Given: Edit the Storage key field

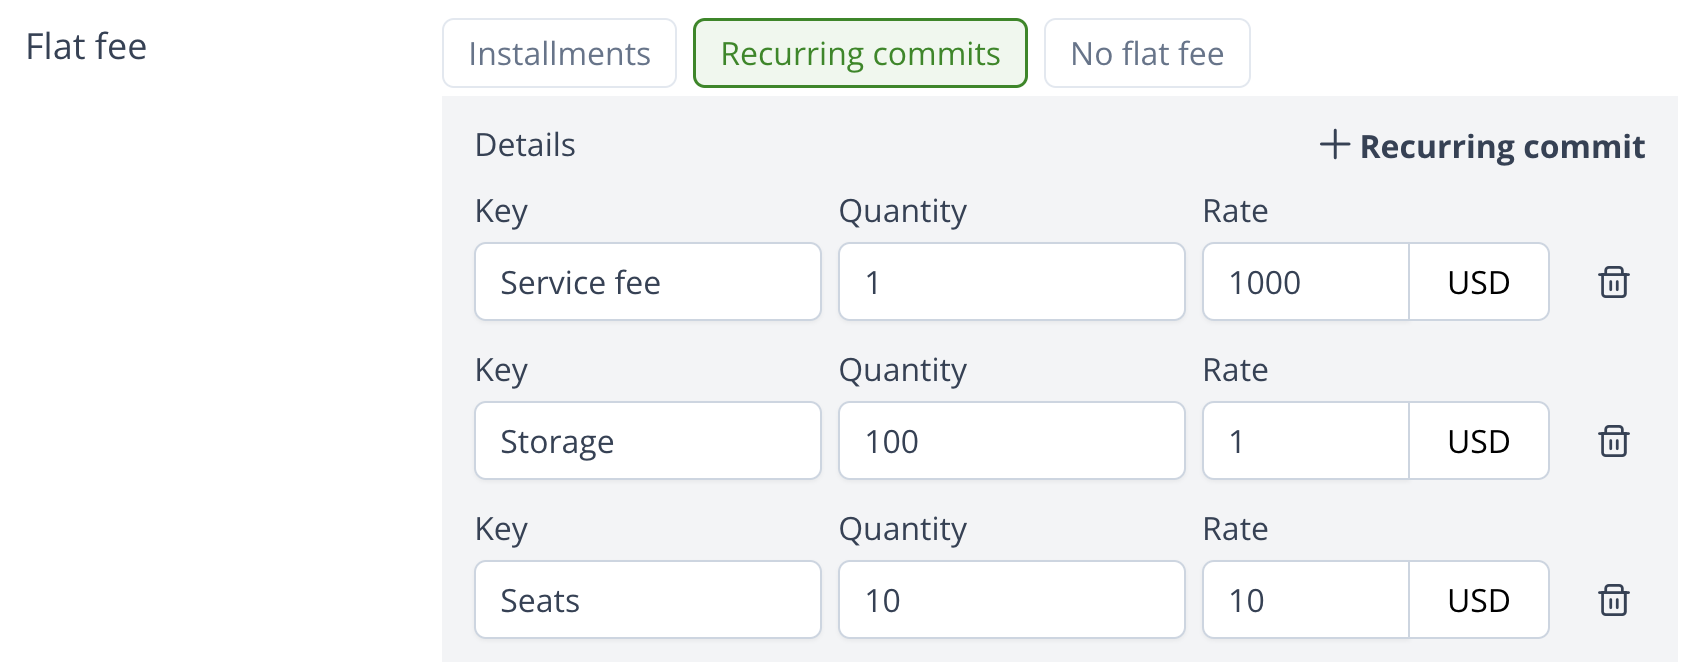Looking at the screenshot, I should 647,441.
